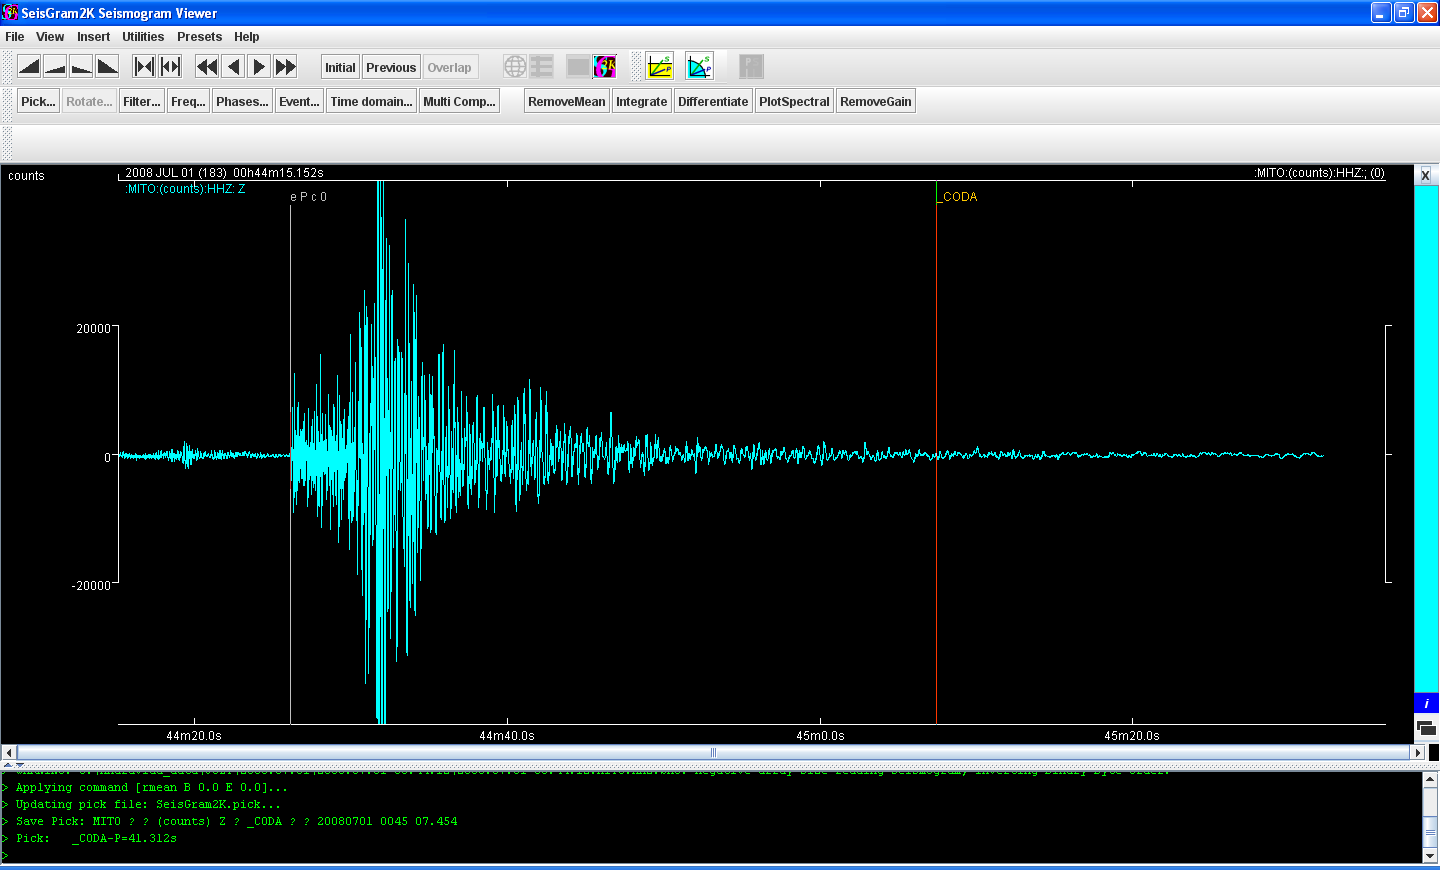Click the horizontal scrollbar left arrow
Viewport: 1440px width, 870px height.
pyautogui.click(x=9, y=752)
